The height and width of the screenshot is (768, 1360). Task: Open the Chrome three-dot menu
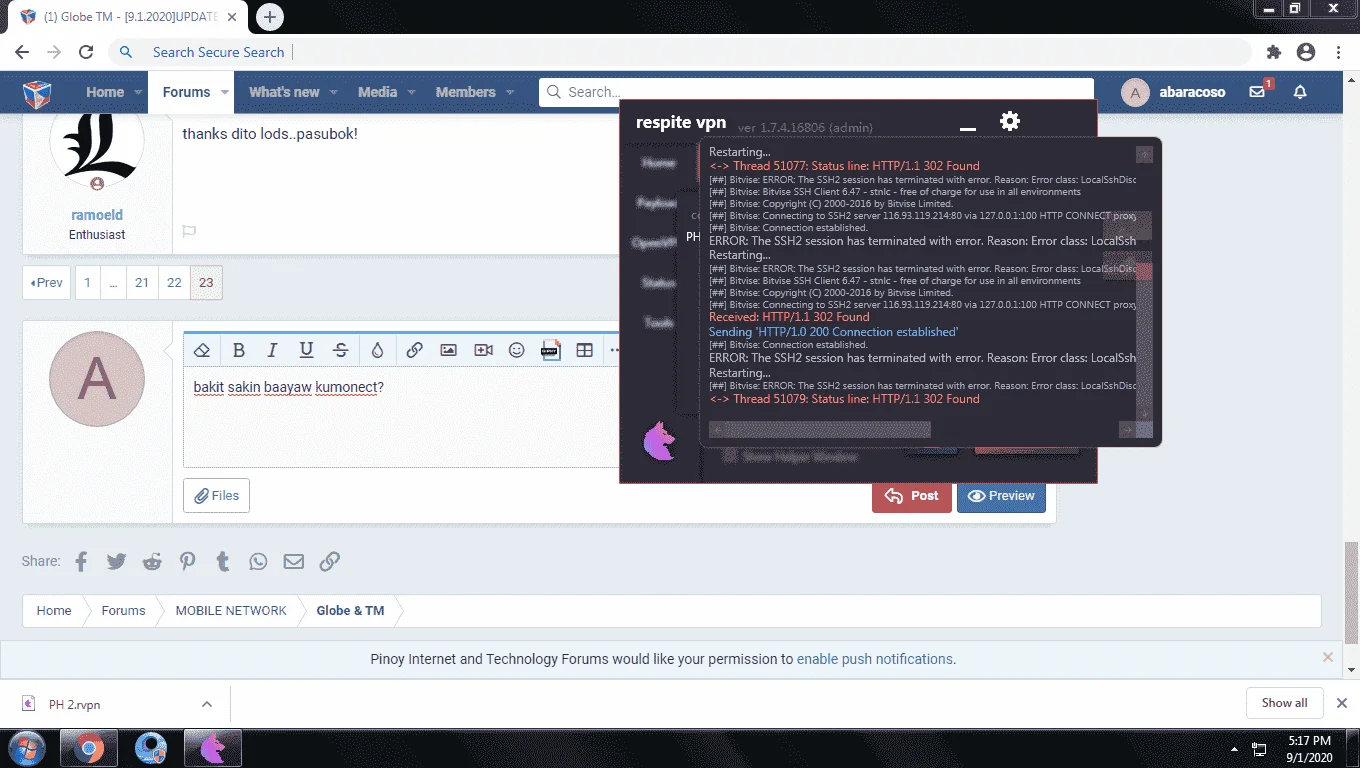pos(1338,52)
